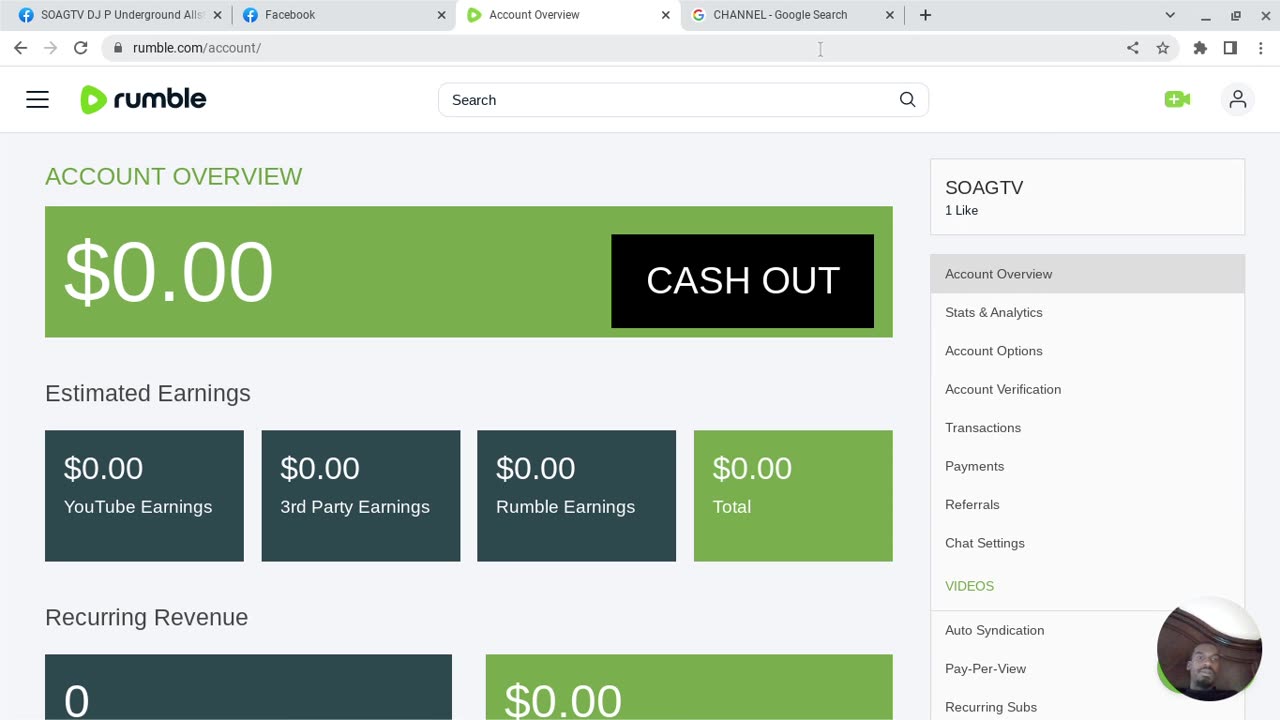Close the SOAGTV DJ P Underground tab
The height and width of the screenshot is (720, 1280).
point(217,15)
